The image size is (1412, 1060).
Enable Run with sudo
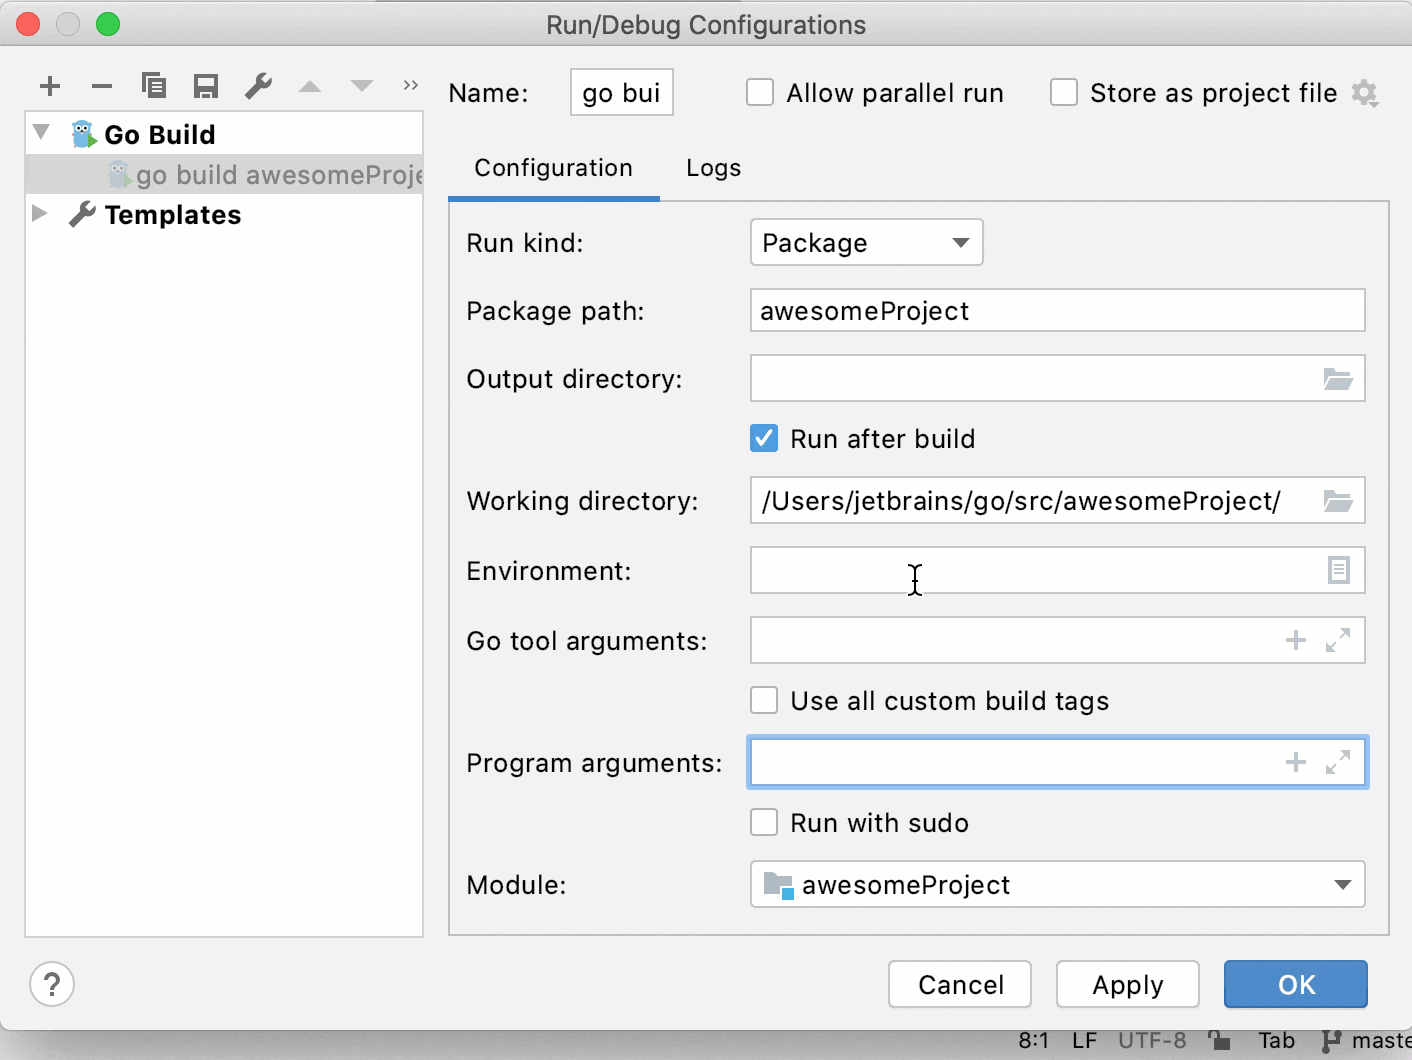pos(764,822)
